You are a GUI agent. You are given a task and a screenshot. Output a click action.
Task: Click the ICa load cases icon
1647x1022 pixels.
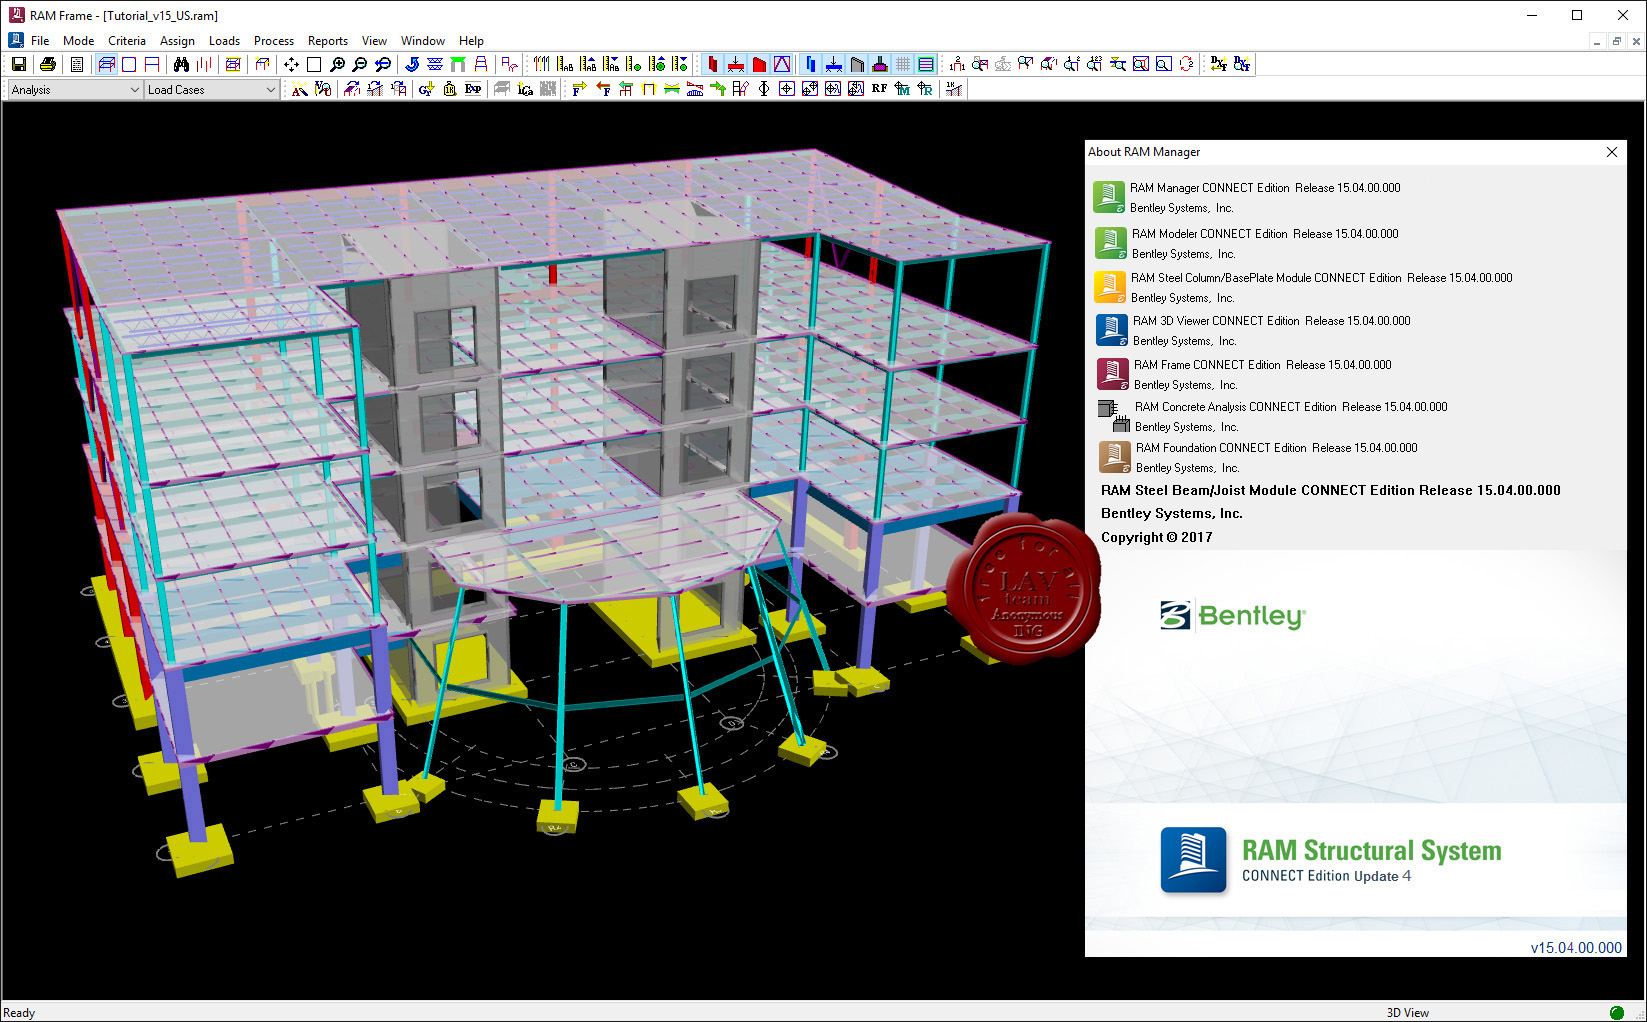525,89
